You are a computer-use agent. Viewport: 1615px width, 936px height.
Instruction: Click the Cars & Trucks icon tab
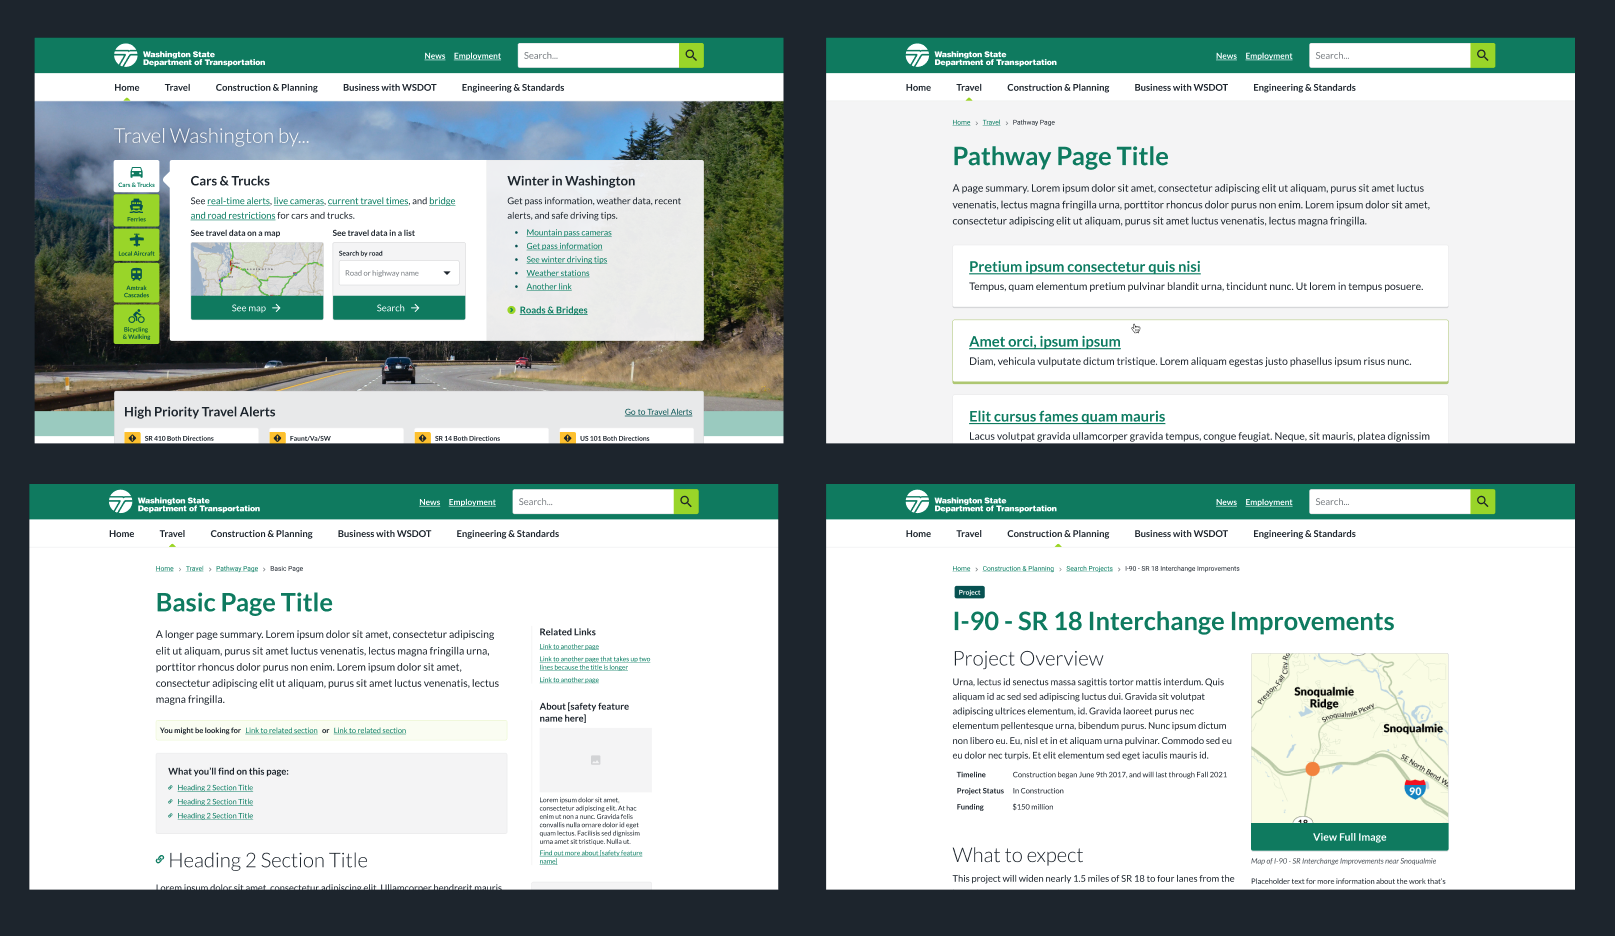(x=136, y=175)
